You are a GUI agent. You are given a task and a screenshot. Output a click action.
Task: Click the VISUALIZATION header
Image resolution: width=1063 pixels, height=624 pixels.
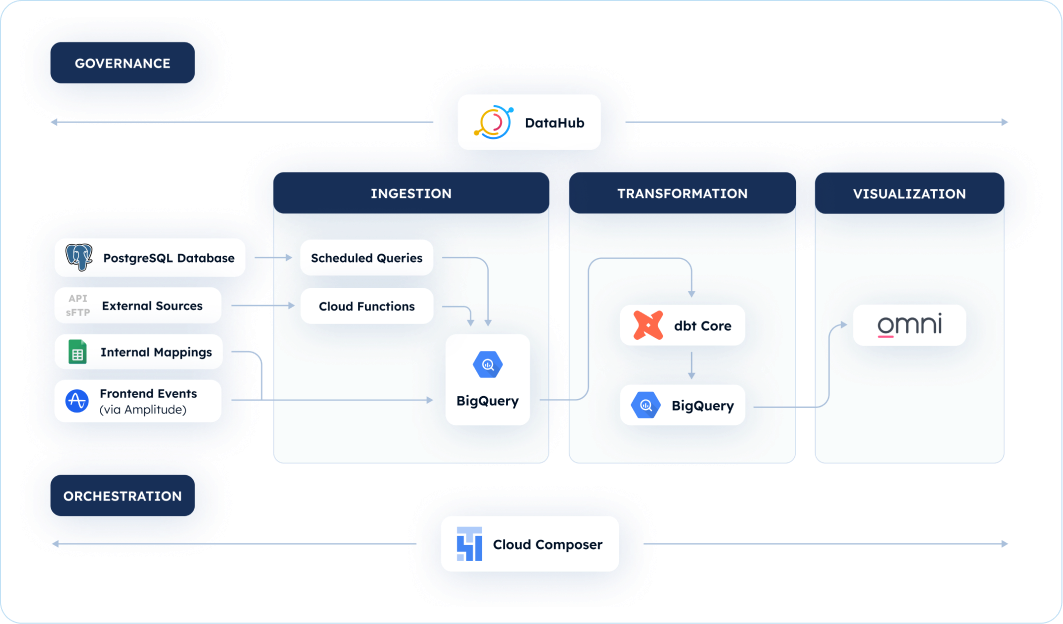pyautogui.click(x=909, y=193)
